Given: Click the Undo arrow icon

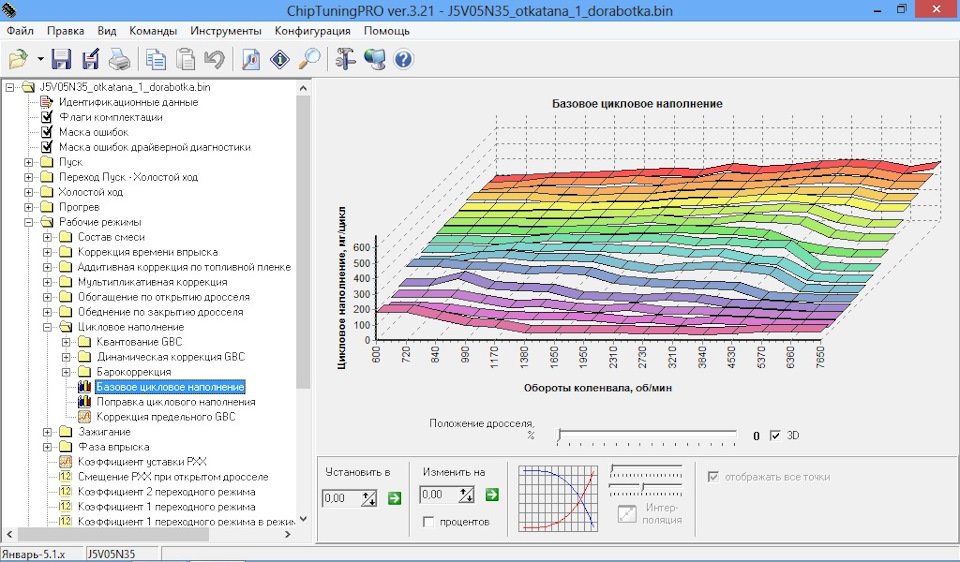Looking at the screenshot, I should click(213, 59).
